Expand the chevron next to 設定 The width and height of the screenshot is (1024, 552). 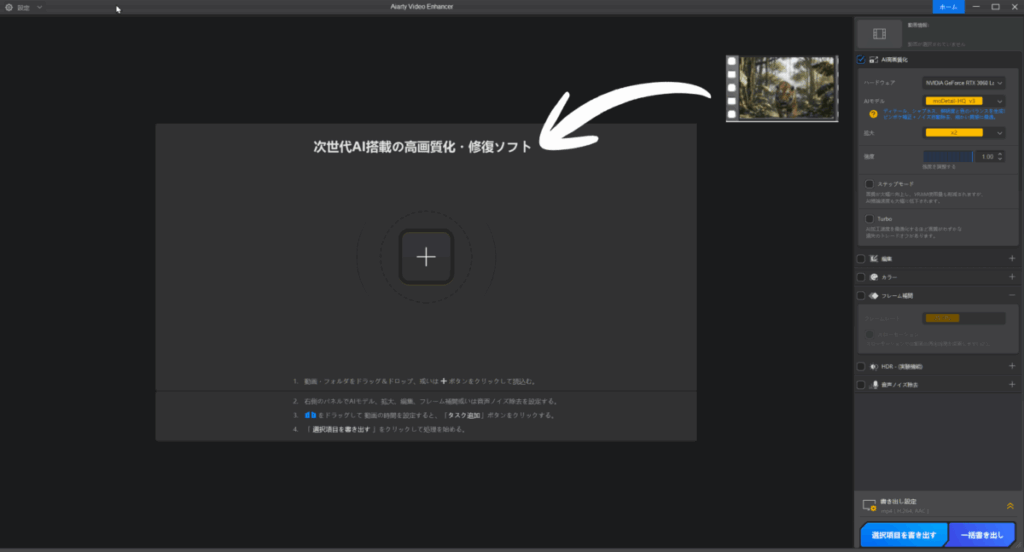coord(40,7)
